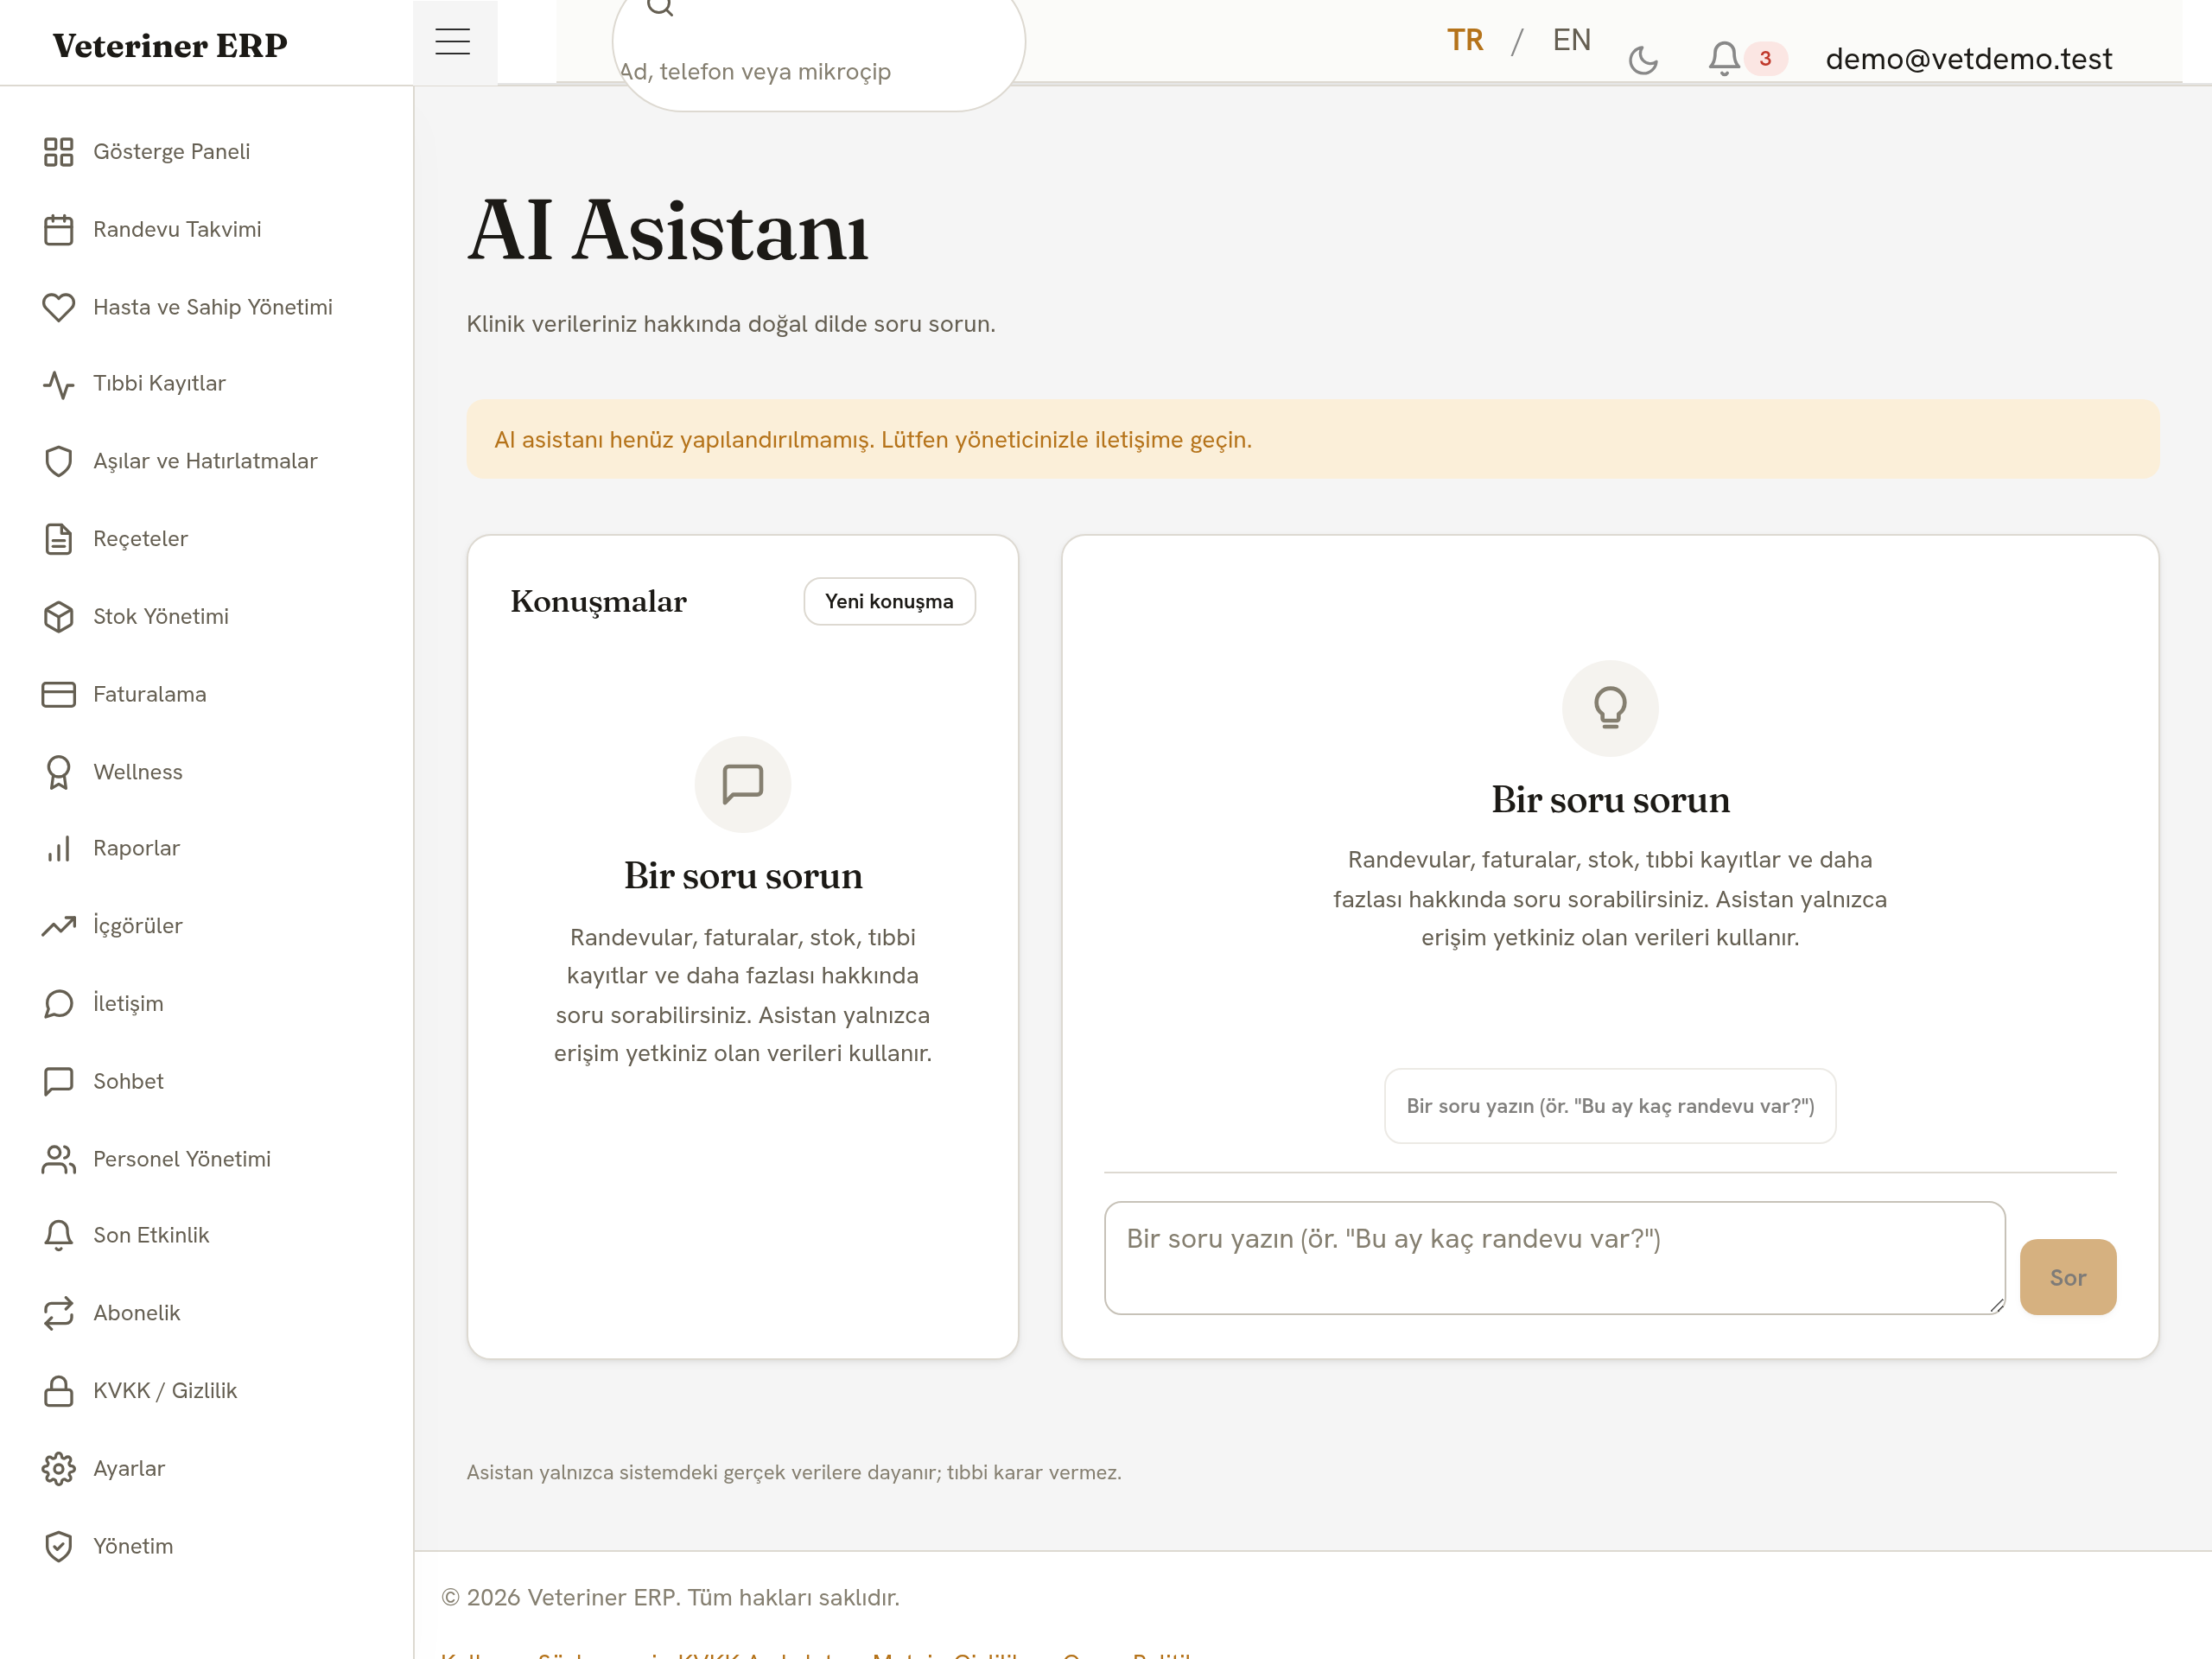Image resolution: width=2212 pixels, height=1659 pixels.
Task: Click the Son Etkinlik bell icon
Action: [59, 1236]
